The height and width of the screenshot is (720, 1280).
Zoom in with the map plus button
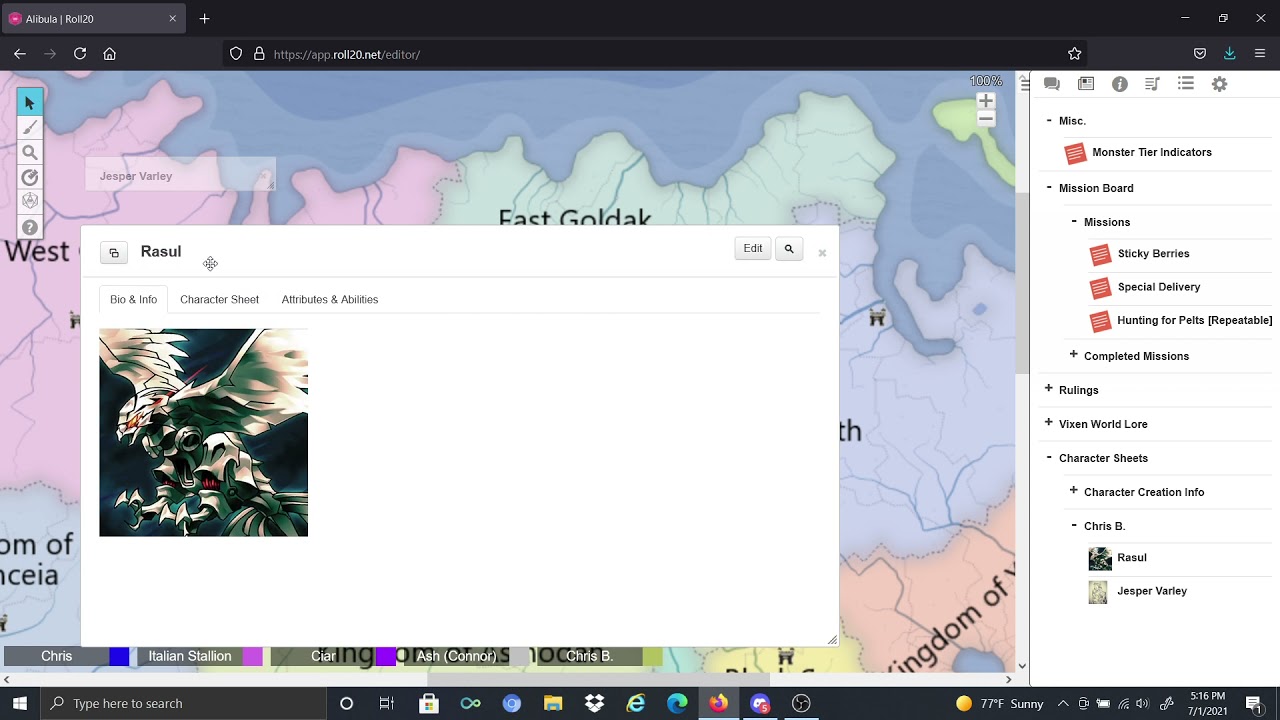tap(986, 101)
